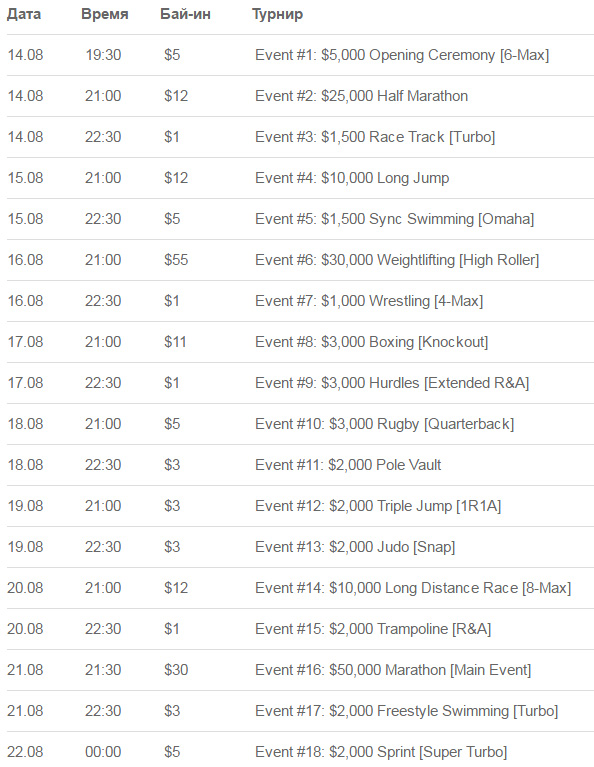Click the Бай-ин column header
Viewport: 594px width, 767px height.
coord(185,14)
